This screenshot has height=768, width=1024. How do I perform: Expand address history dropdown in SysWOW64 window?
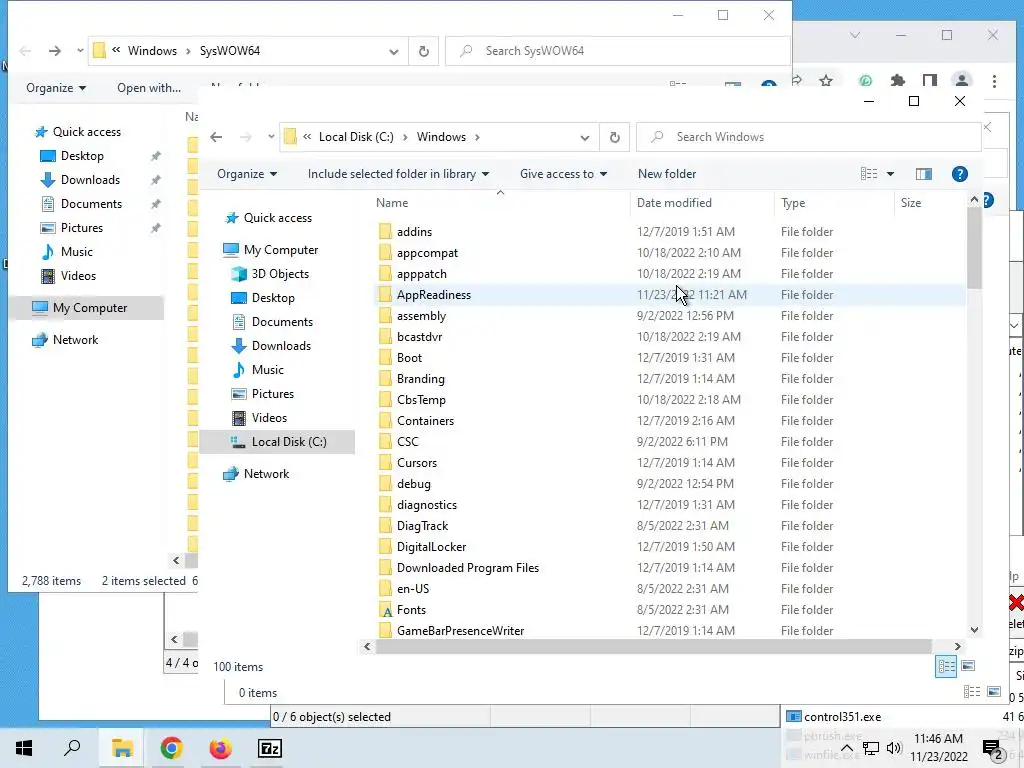coord(394,51)
